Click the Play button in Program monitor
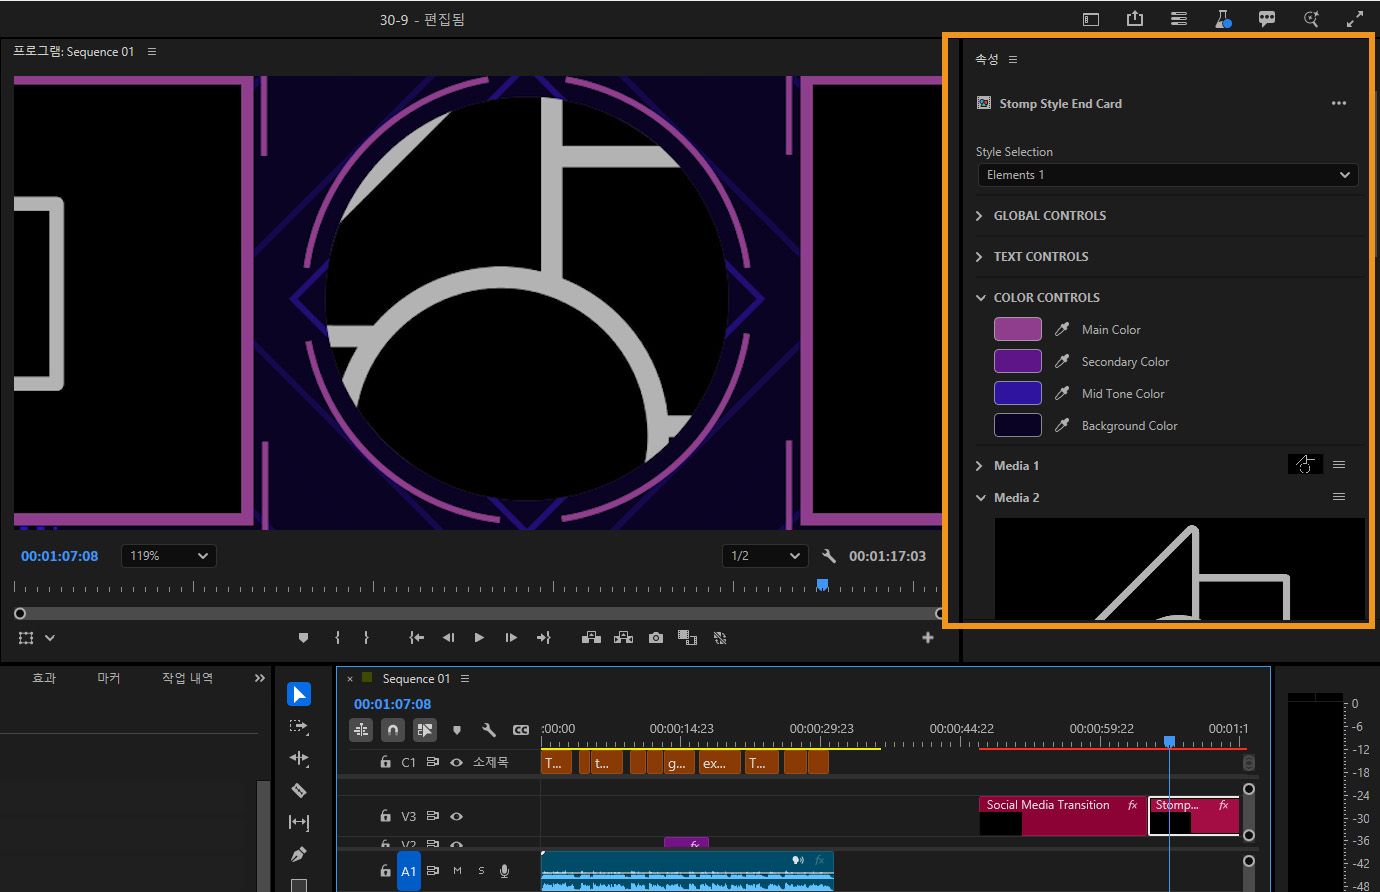Image resolution: width=1380 pixels, height=892 pixels. click(x=479, y=637)
